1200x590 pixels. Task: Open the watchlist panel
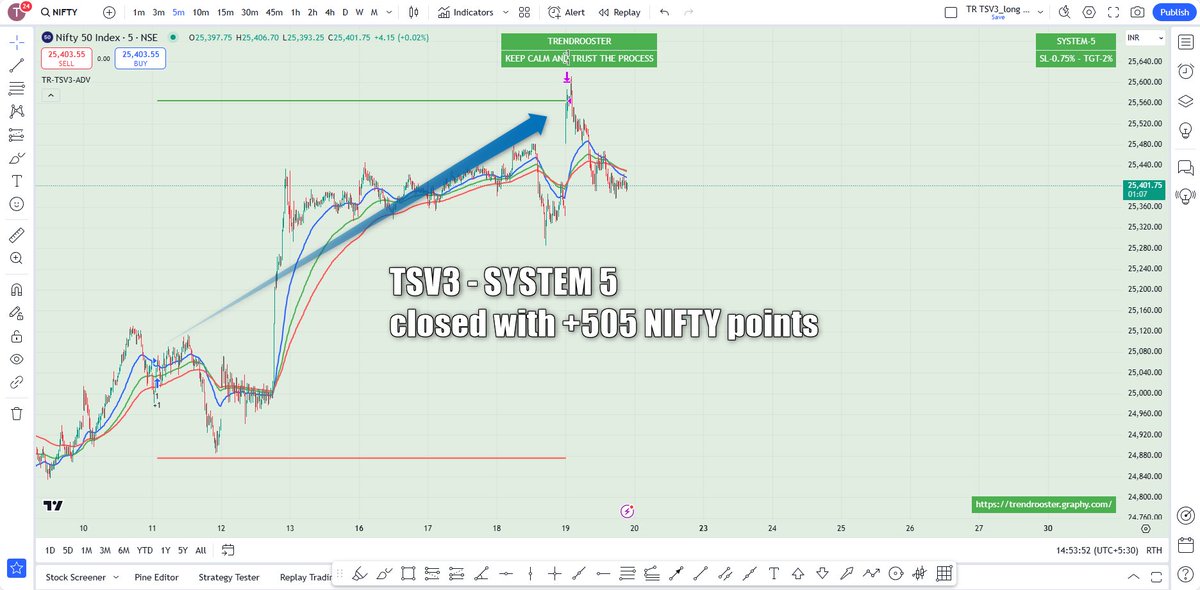tap(1185, 43)
